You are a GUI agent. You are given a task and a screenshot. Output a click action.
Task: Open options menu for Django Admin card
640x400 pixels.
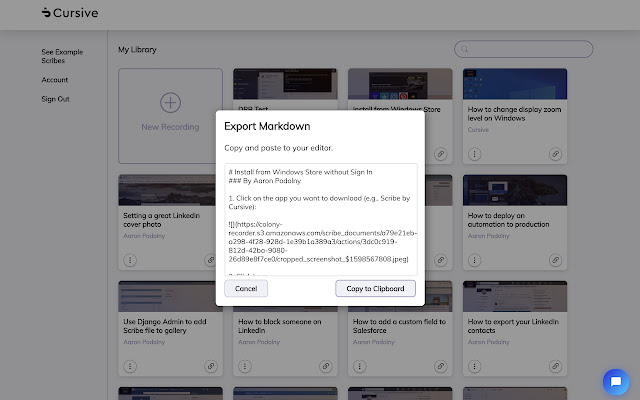coord(130,367)
